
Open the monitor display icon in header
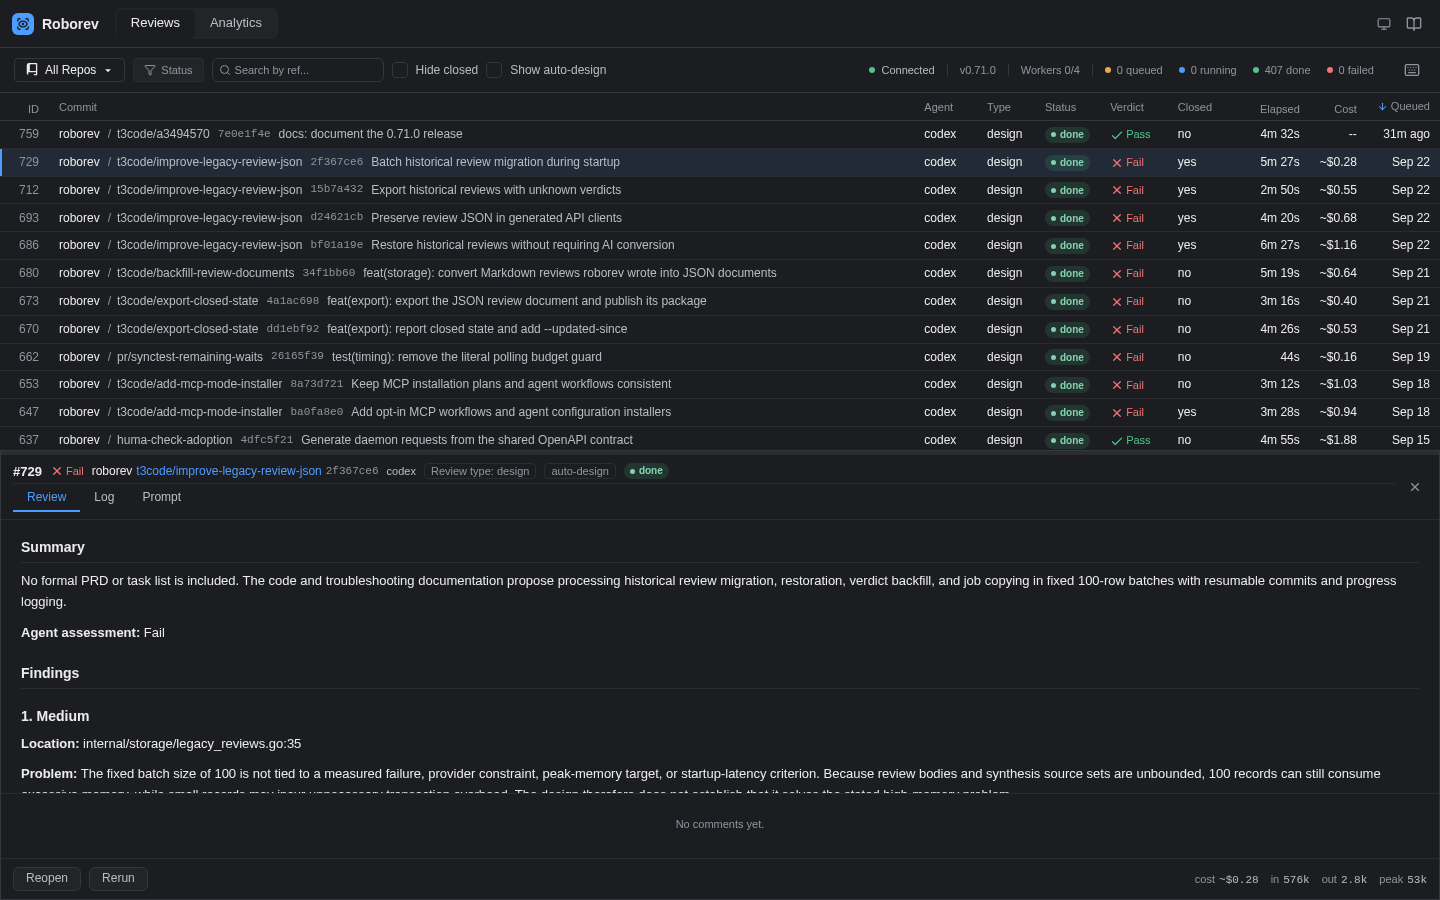click(x=1384, y=24)
